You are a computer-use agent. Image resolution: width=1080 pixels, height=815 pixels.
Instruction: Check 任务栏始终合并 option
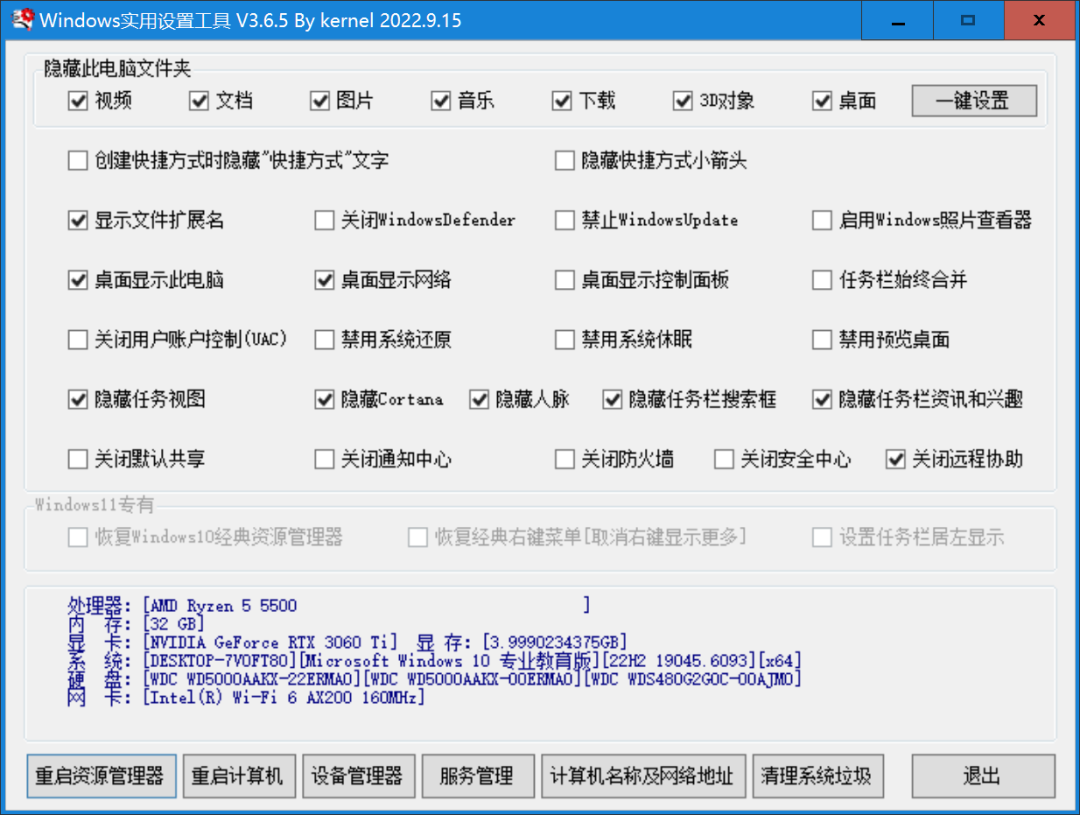(x=822, y=280)
